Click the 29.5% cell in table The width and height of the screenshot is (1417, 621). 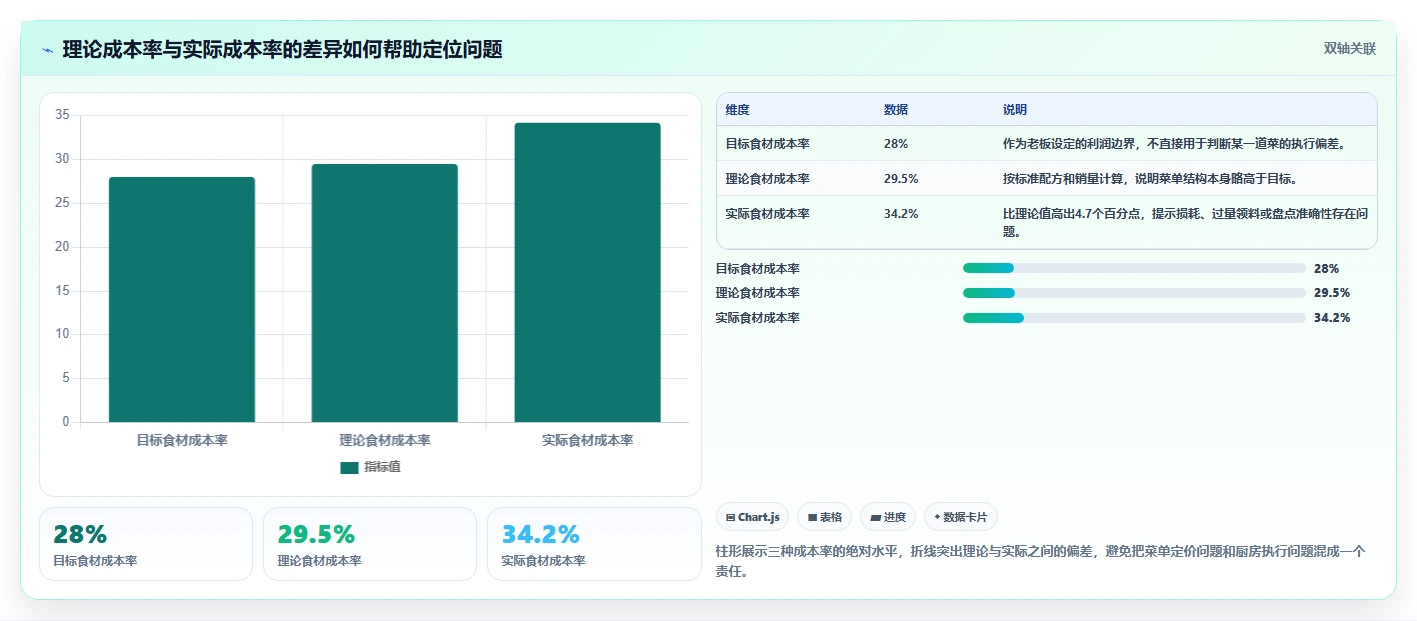[901, 179]
